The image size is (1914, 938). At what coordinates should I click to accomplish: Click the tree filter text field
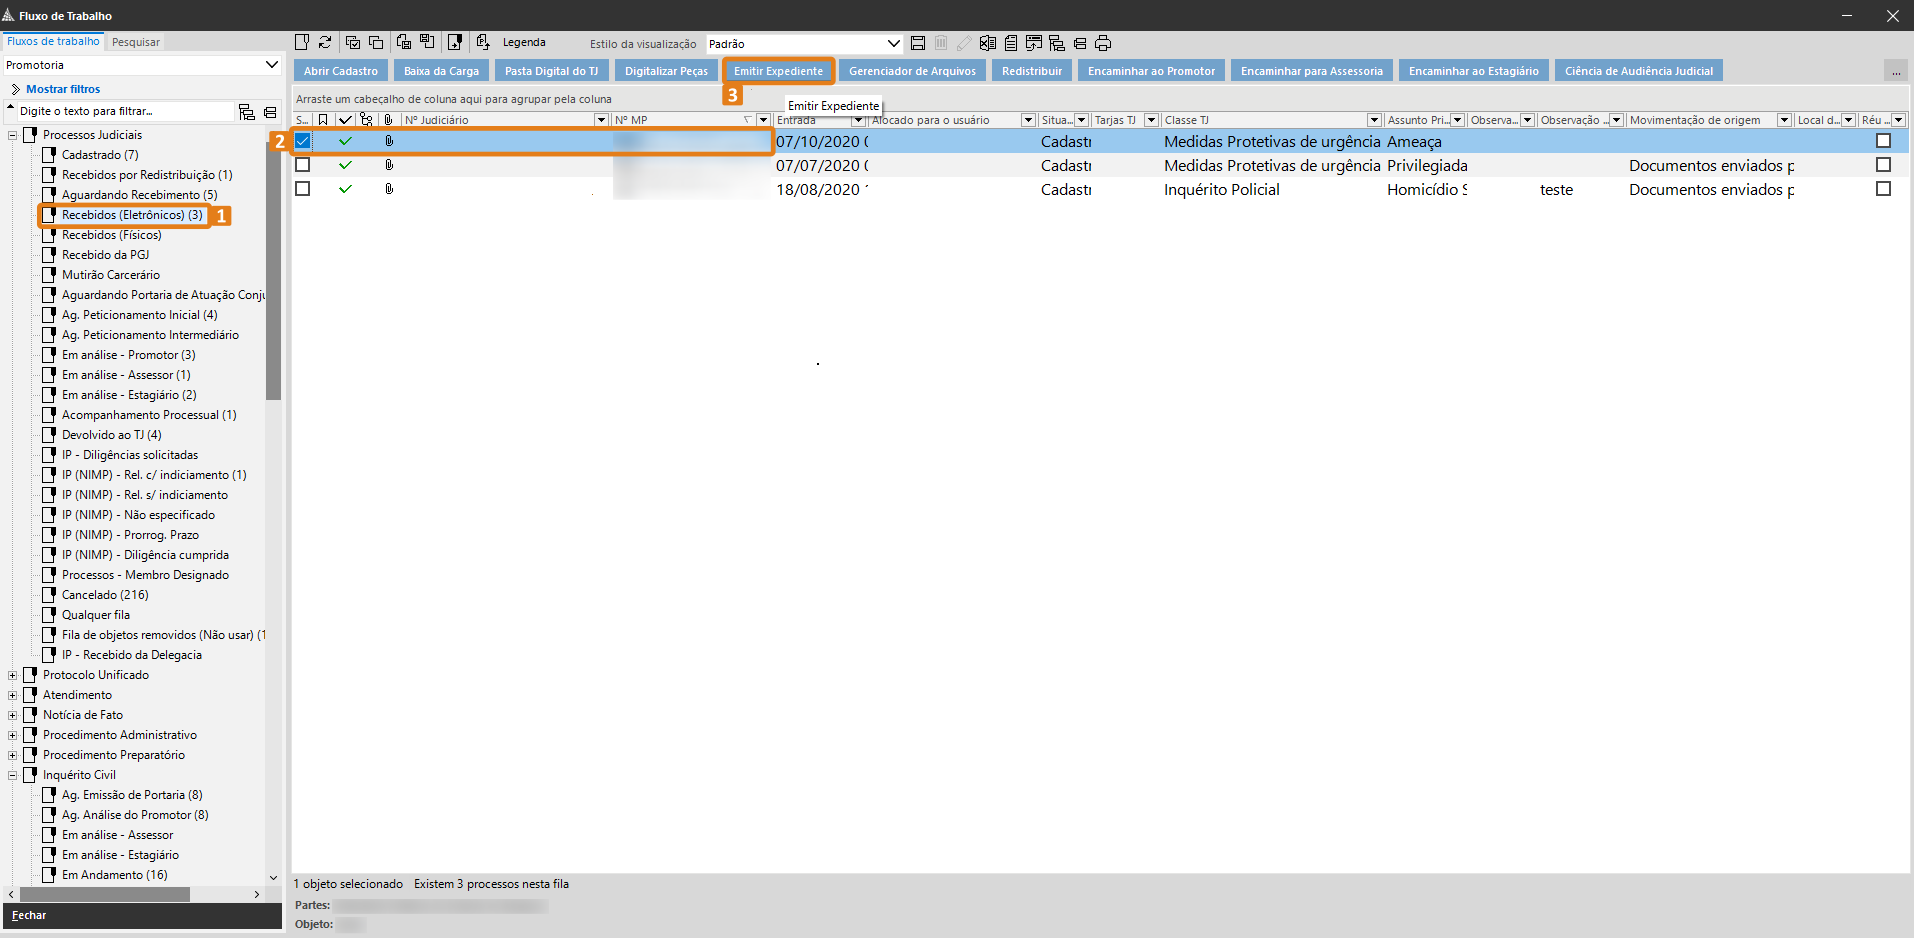click(x=125, y=111)
